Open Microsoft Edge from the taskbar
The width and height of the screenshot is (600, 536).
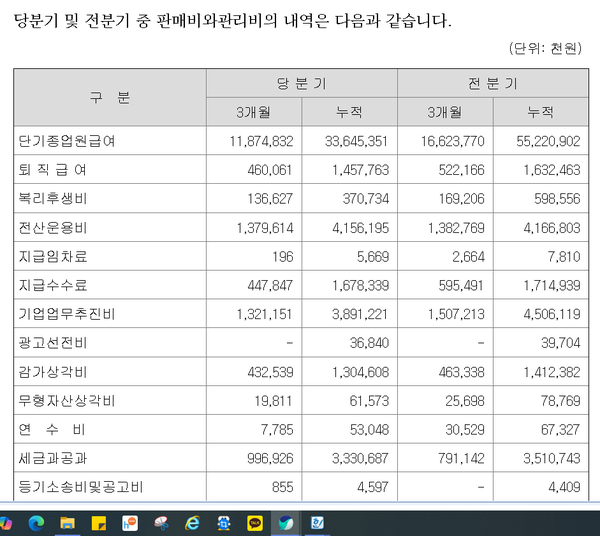[x=36, y=523]
